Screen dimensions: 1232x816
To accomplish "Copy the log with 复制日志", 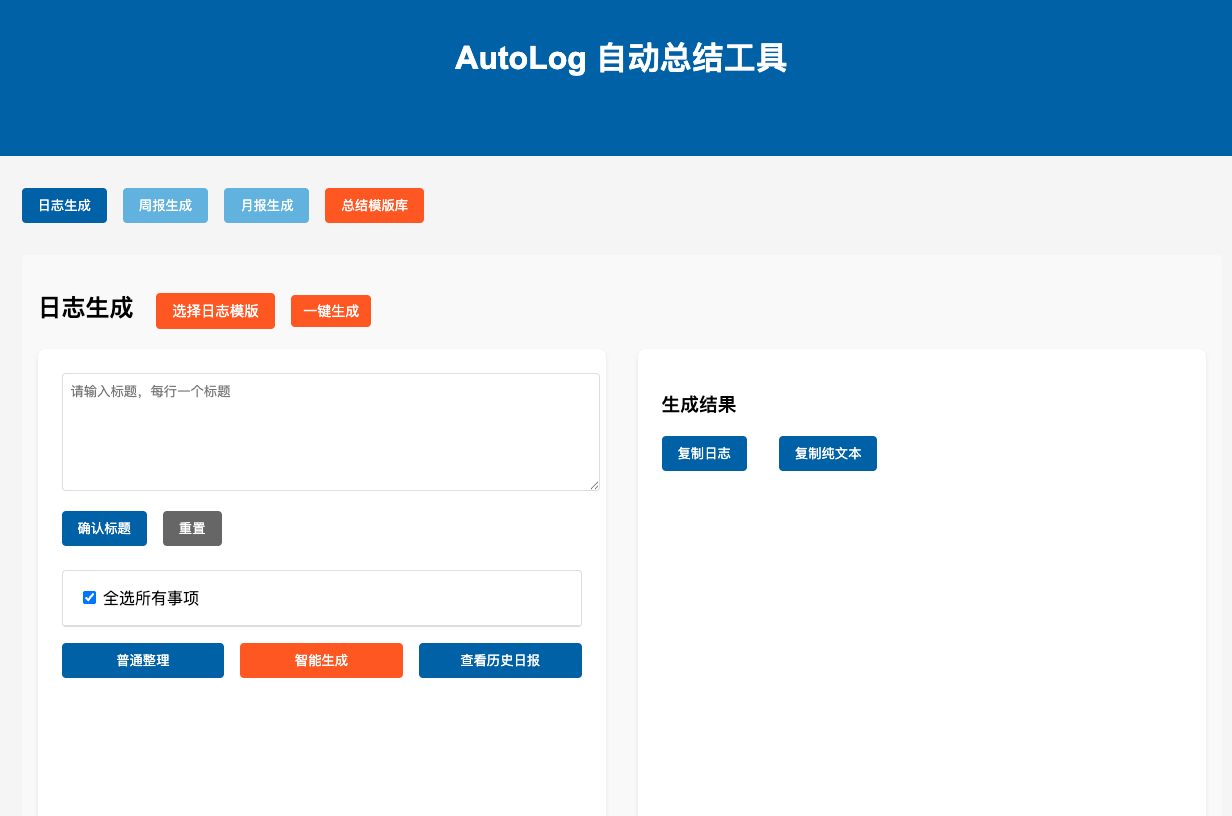I will (x=704, y=454).
